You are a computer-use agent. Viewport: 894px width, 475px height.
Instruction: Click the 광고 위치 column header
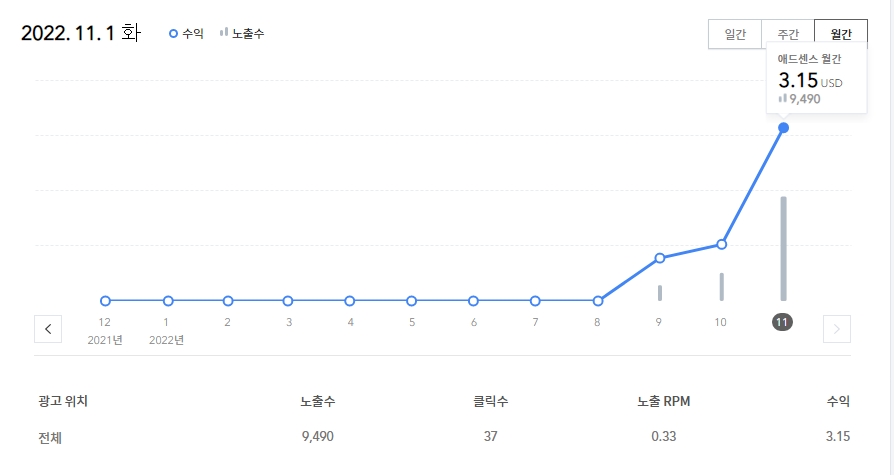coord(63,401)
